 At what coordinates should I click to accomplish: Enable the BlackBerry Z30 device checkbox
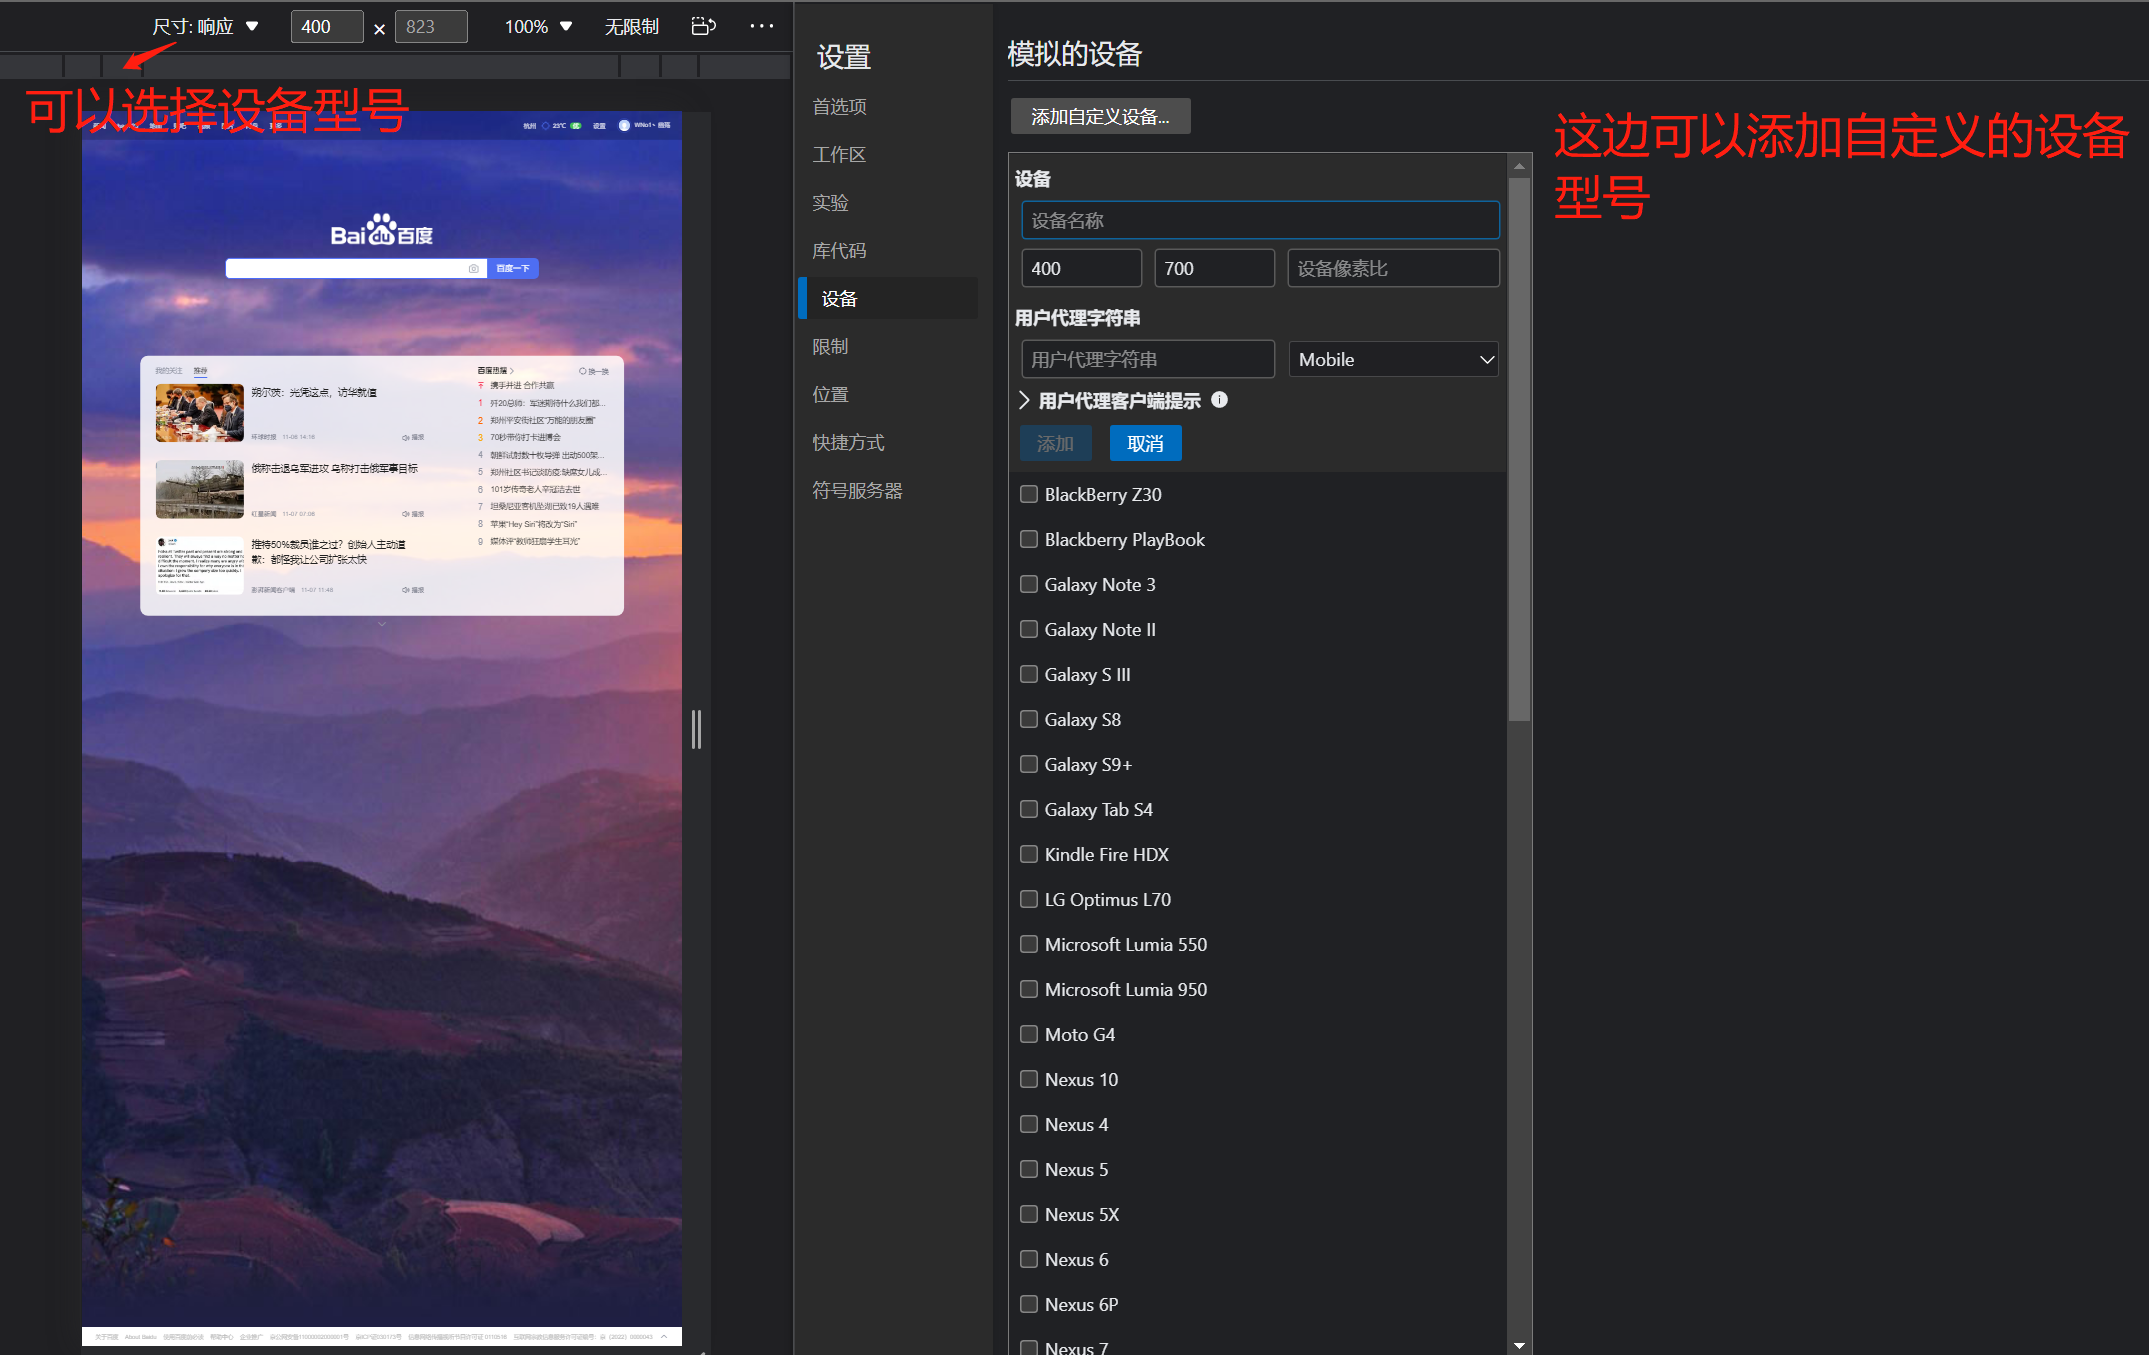(x=1029, y=494)
